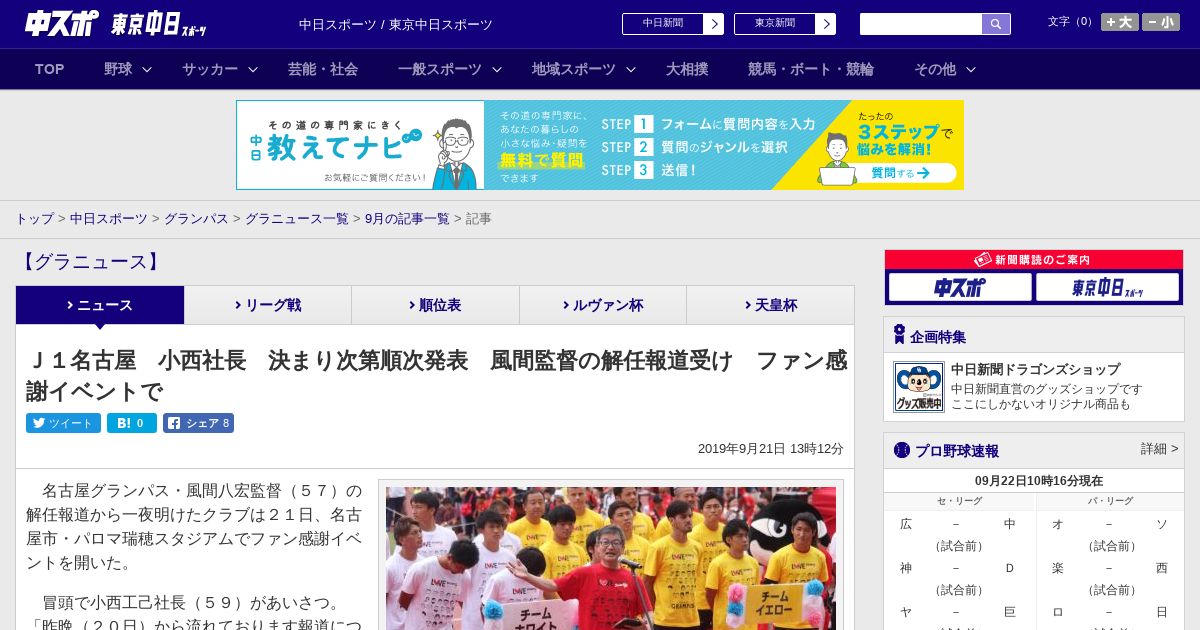
Task: Switch to the 順位表 tab
Action: (x=435, y=305)
